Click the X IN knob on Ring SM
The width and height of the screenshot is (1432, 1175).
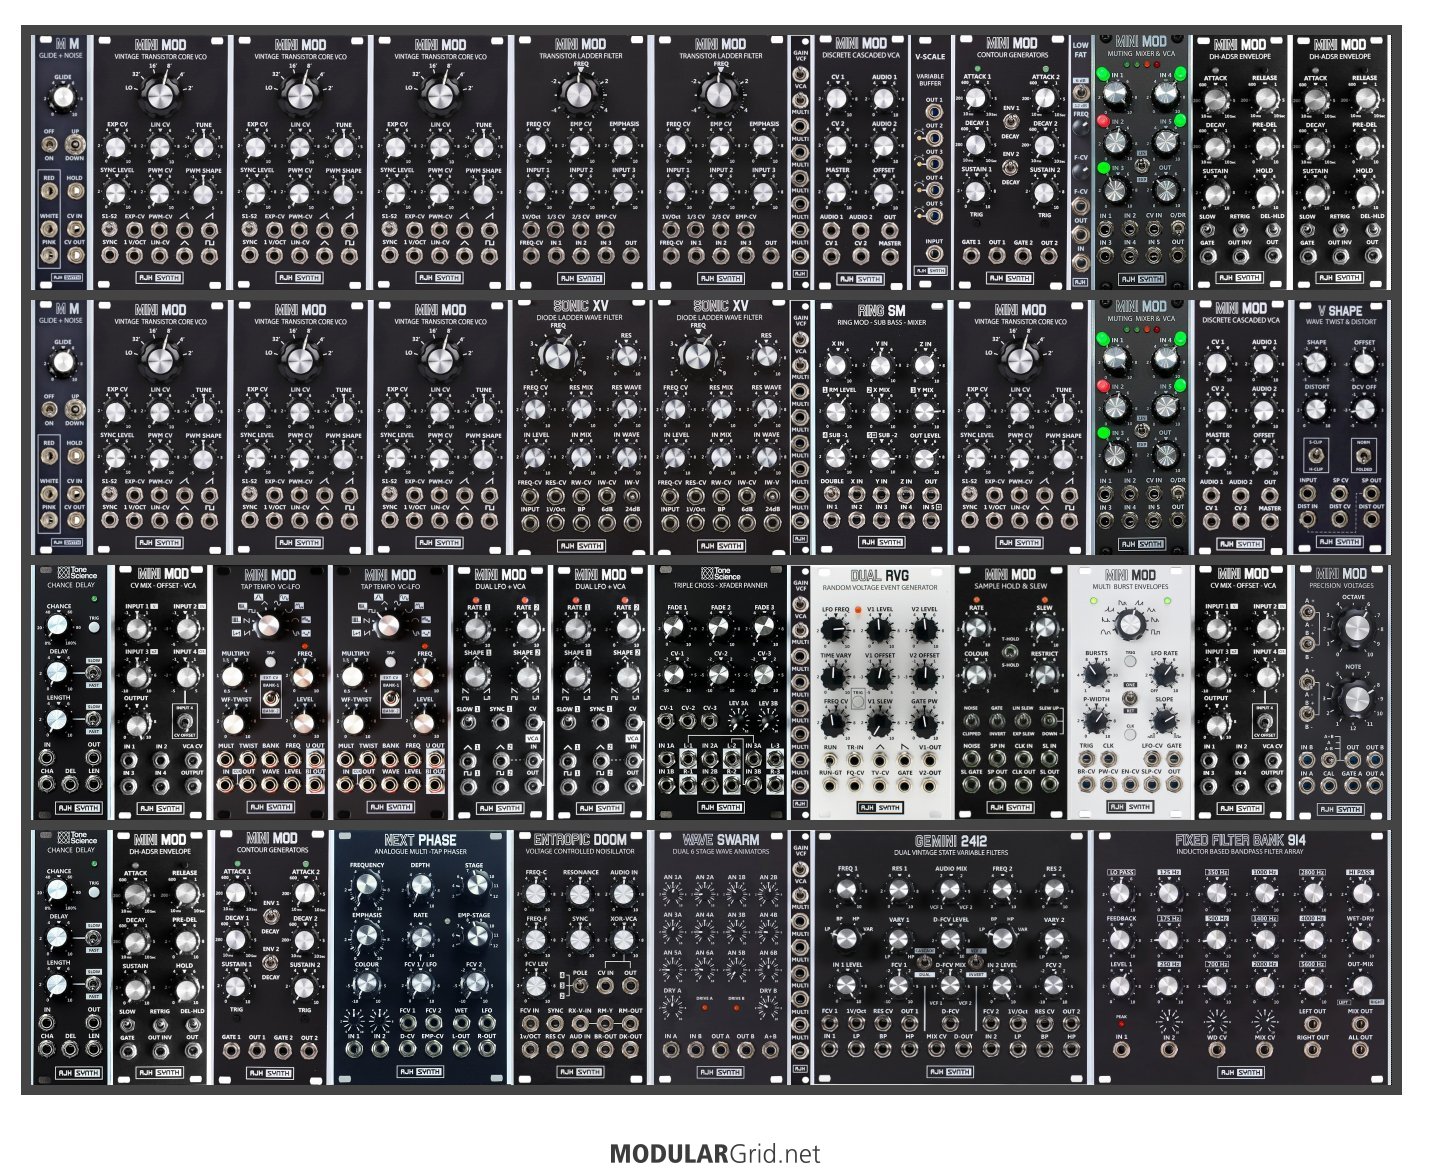coord(837,365)
